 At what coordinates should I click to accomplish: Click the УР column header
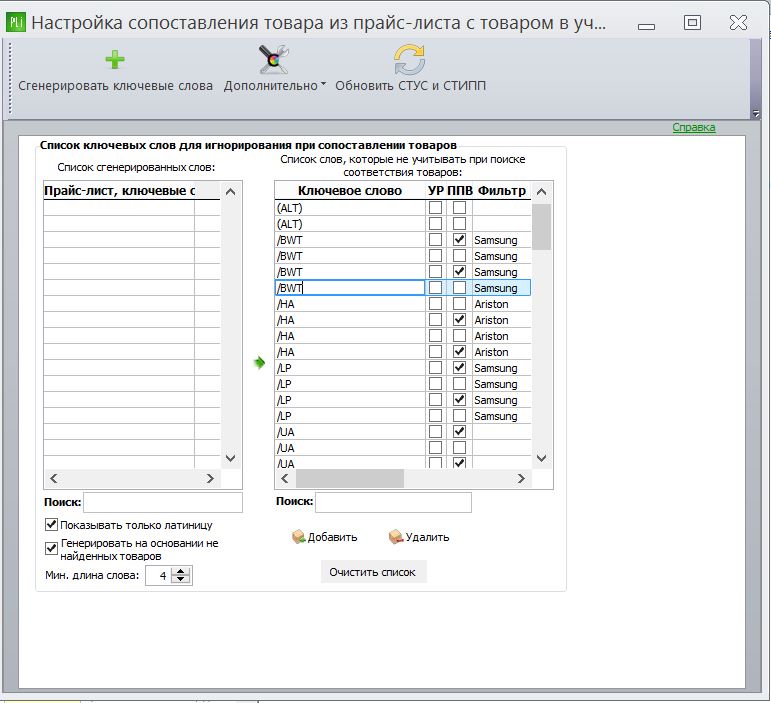436,191
